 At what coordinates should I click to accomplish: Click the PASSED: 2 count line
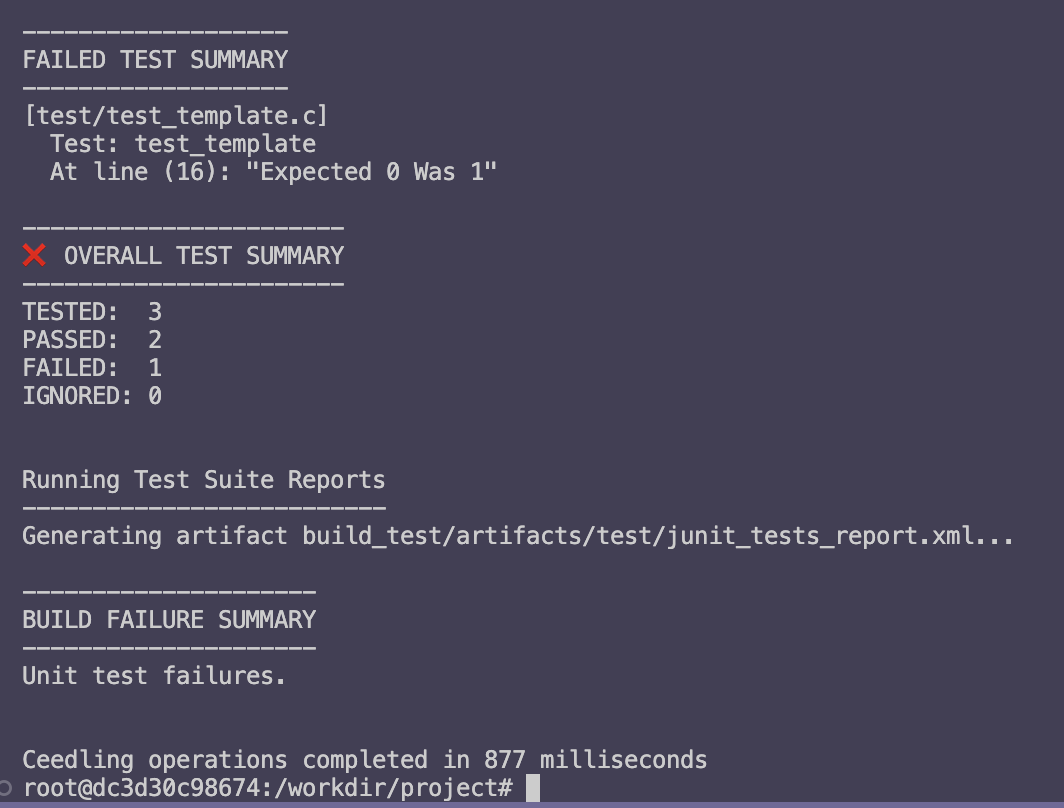92,339
